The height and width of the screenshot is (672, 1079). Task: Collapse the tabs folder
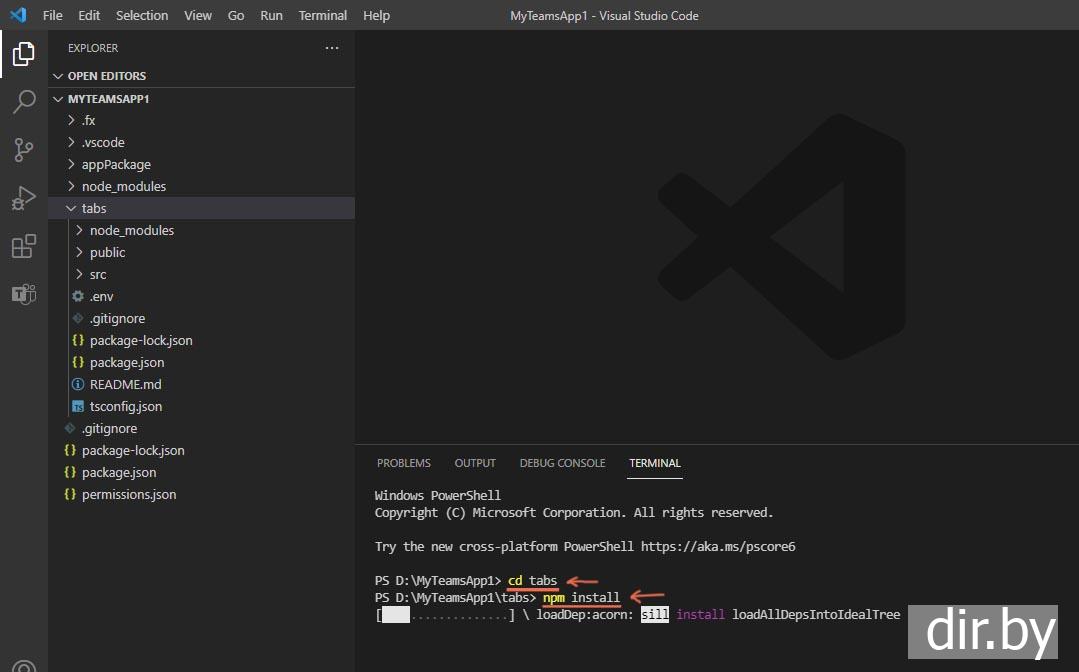(94, 208)
